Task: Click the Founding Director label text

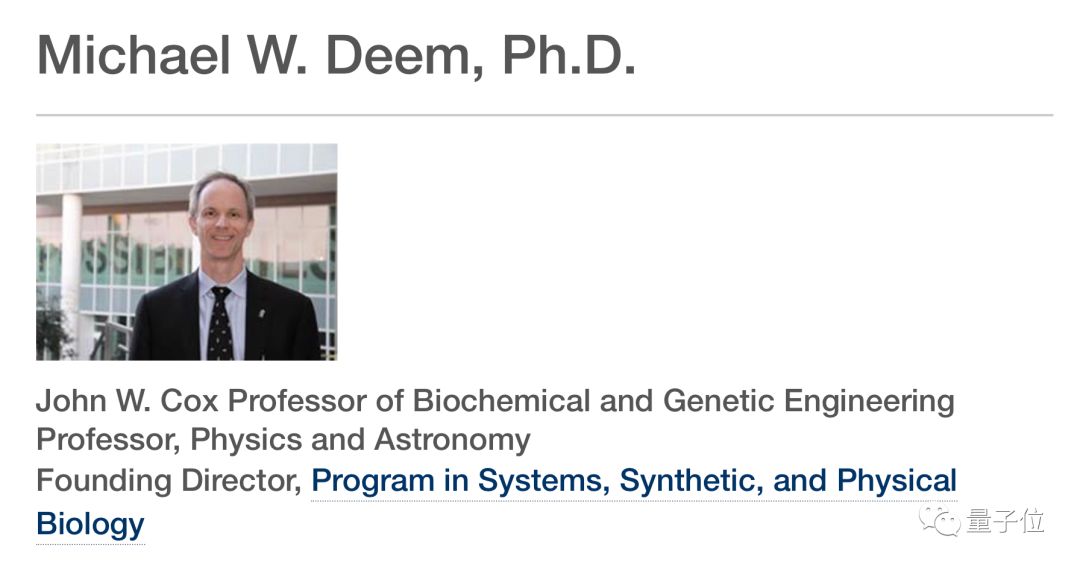Action: 169,481
